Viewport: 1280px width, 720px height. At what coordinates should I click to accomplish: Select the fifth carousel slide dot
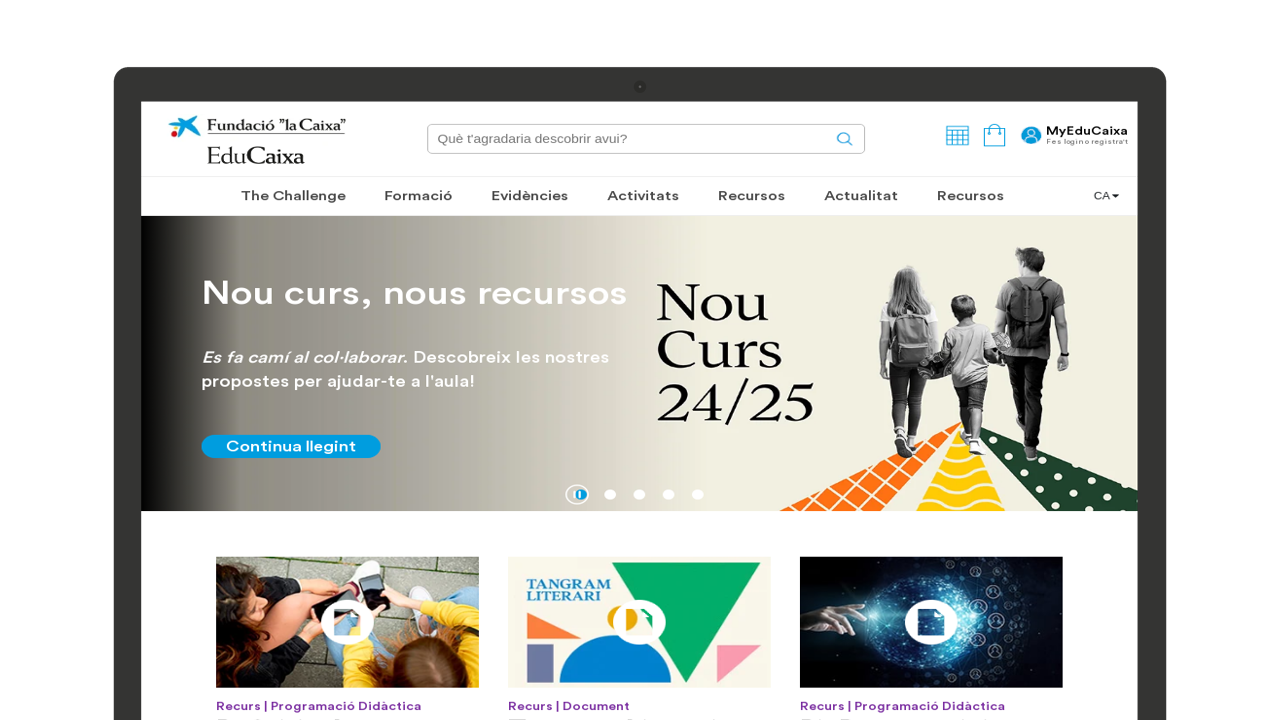698,494
